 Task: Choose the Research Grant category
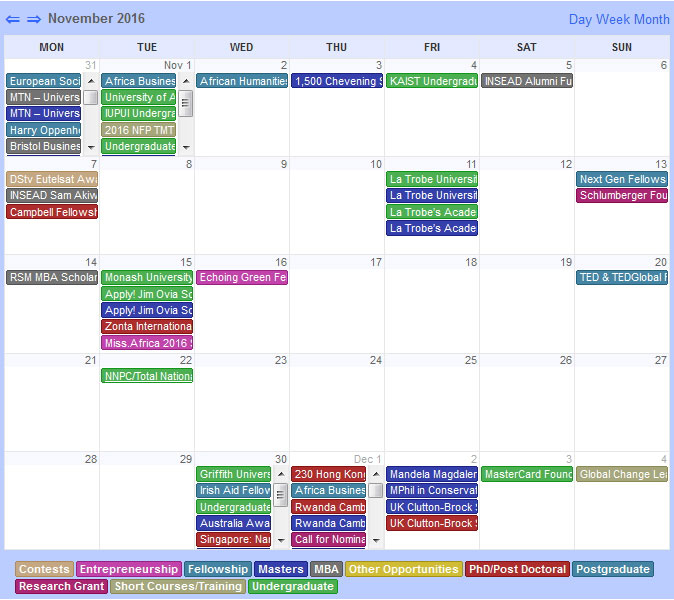(61, 586)
